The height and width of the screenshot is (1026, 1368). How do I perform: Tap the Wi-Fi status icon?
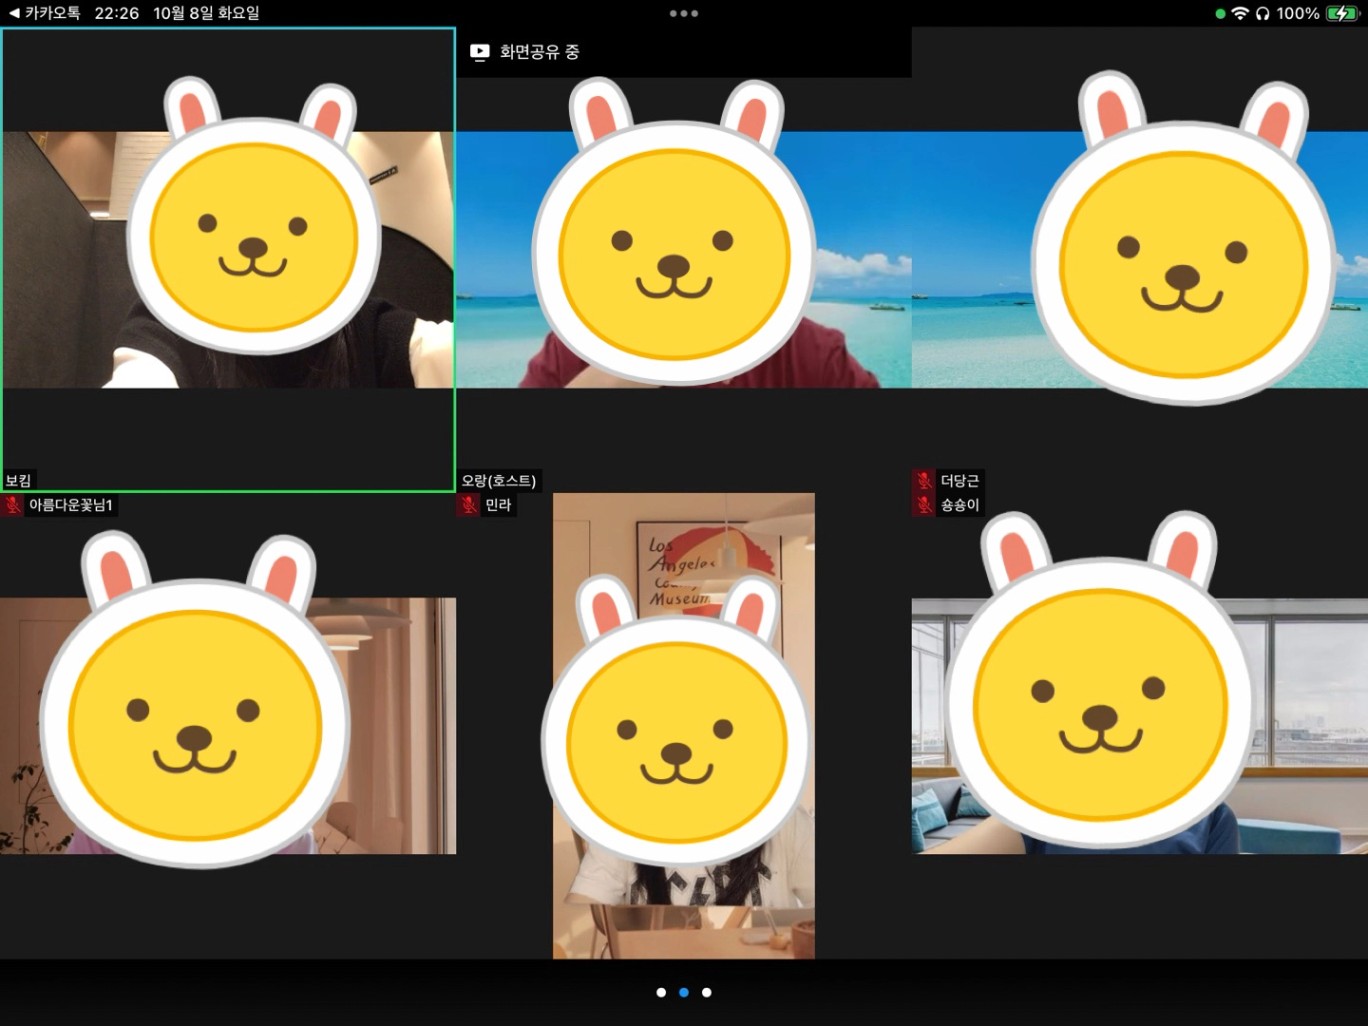coord(1240,13)
